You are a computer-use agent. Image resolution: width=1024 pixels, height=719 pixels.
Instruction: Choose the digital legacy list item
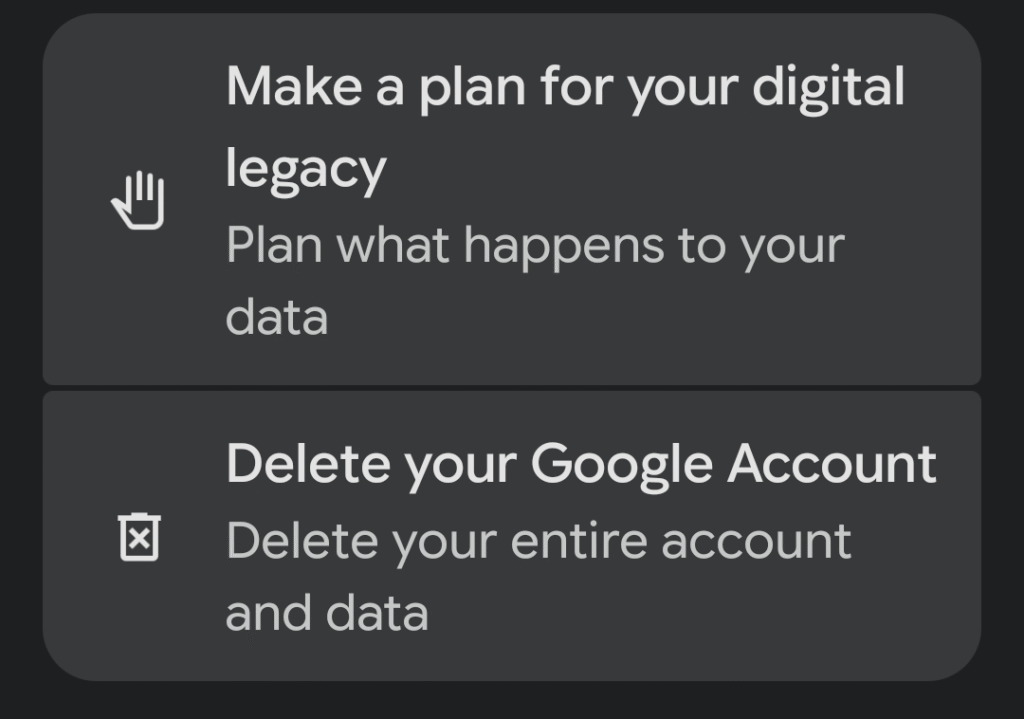511,200
